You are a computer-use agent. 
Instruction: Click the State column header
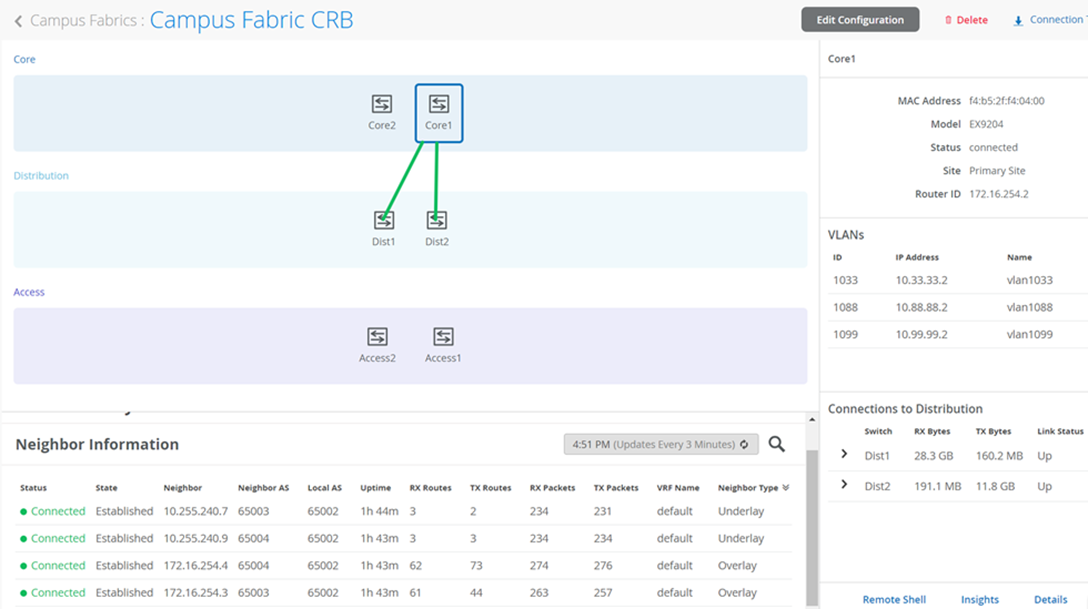click(x=106, y=488)
